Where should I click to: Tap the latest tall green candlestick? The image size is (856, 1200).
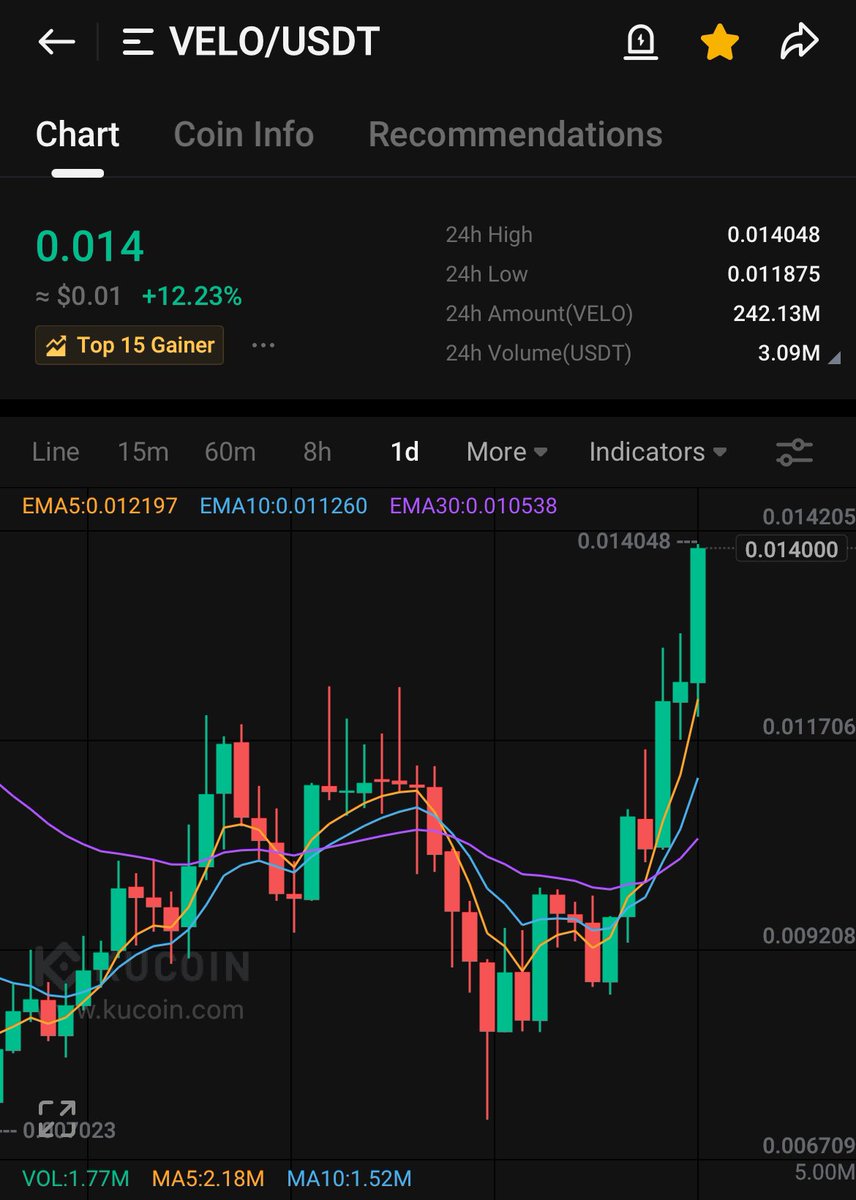[x=698, y=615]
